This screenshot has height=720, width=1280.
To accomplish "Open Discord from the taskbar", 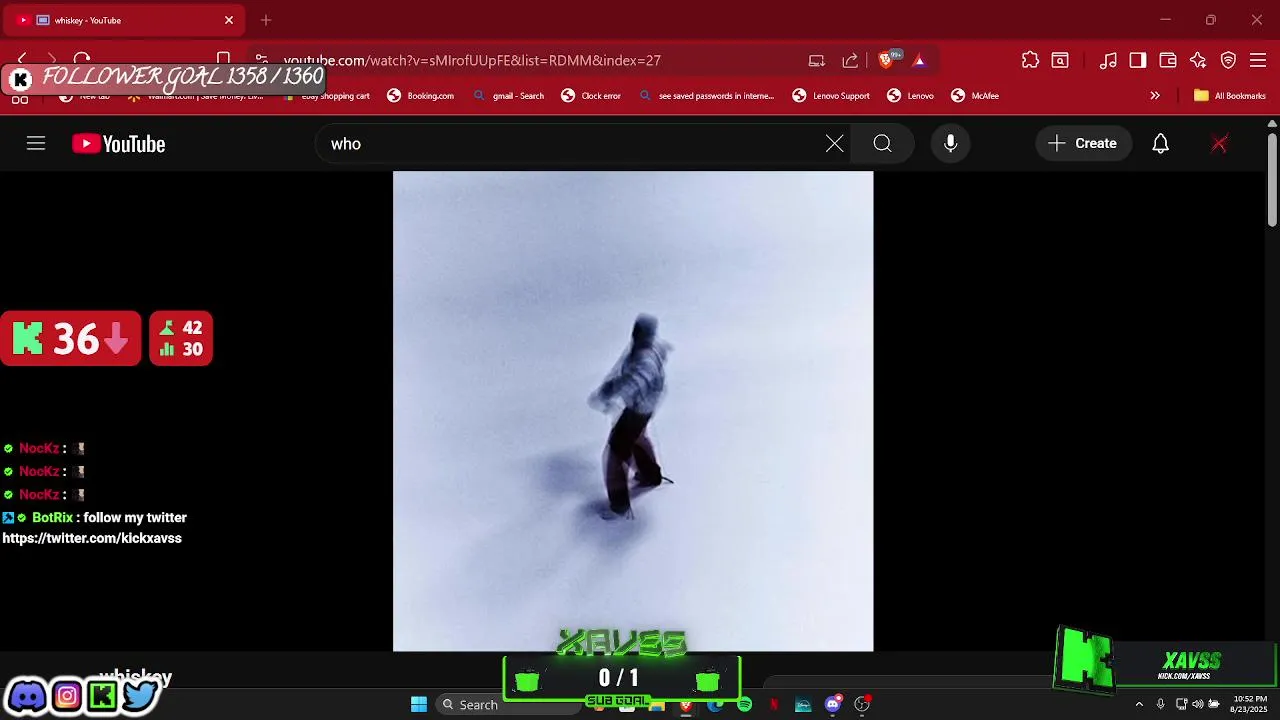I will point(833,705).
